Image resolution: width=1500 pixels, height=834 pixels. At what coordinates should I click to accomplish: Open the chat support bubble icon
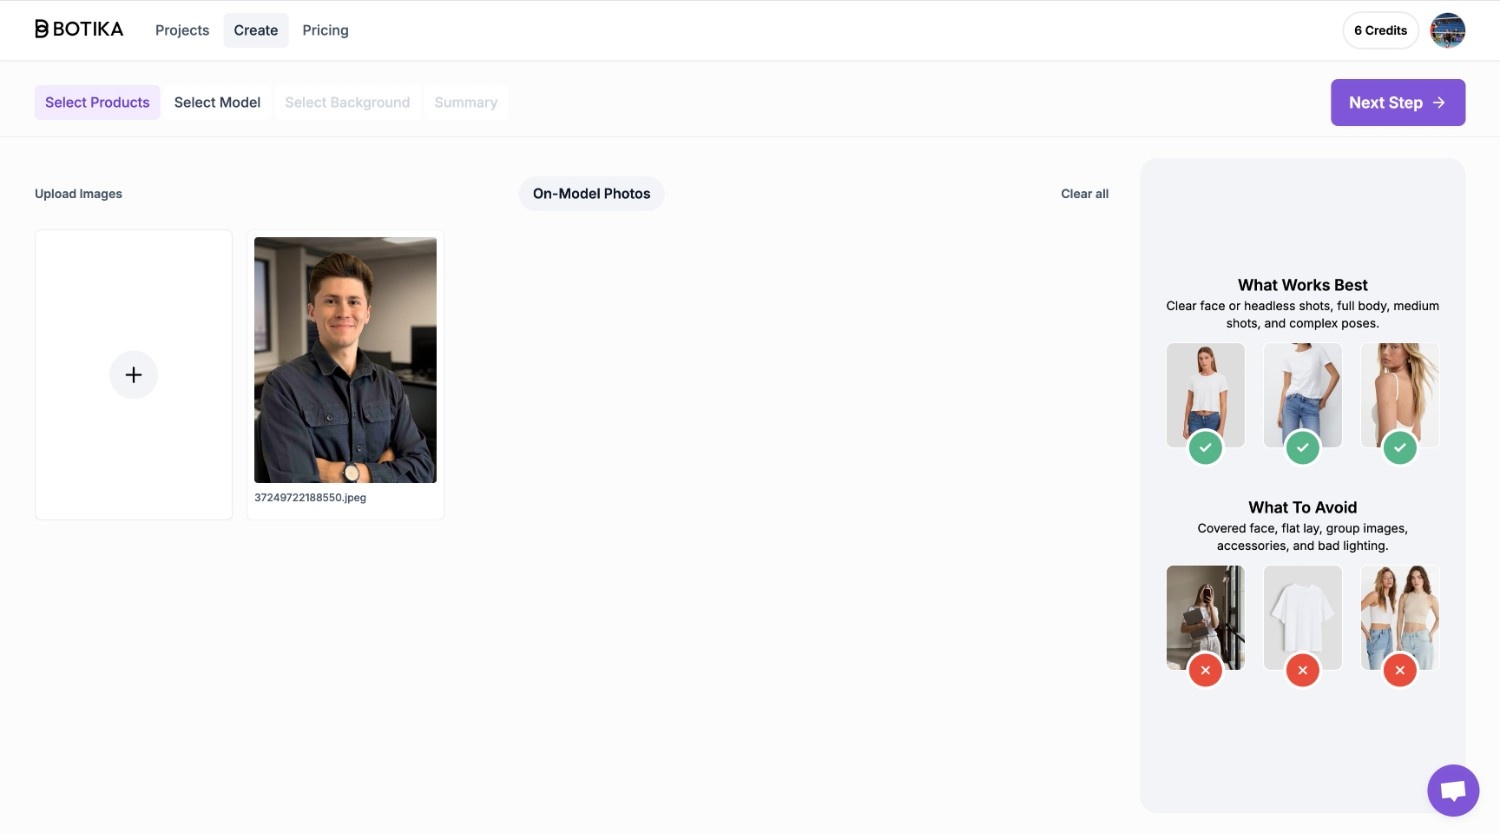click(x=1453, y=791)
